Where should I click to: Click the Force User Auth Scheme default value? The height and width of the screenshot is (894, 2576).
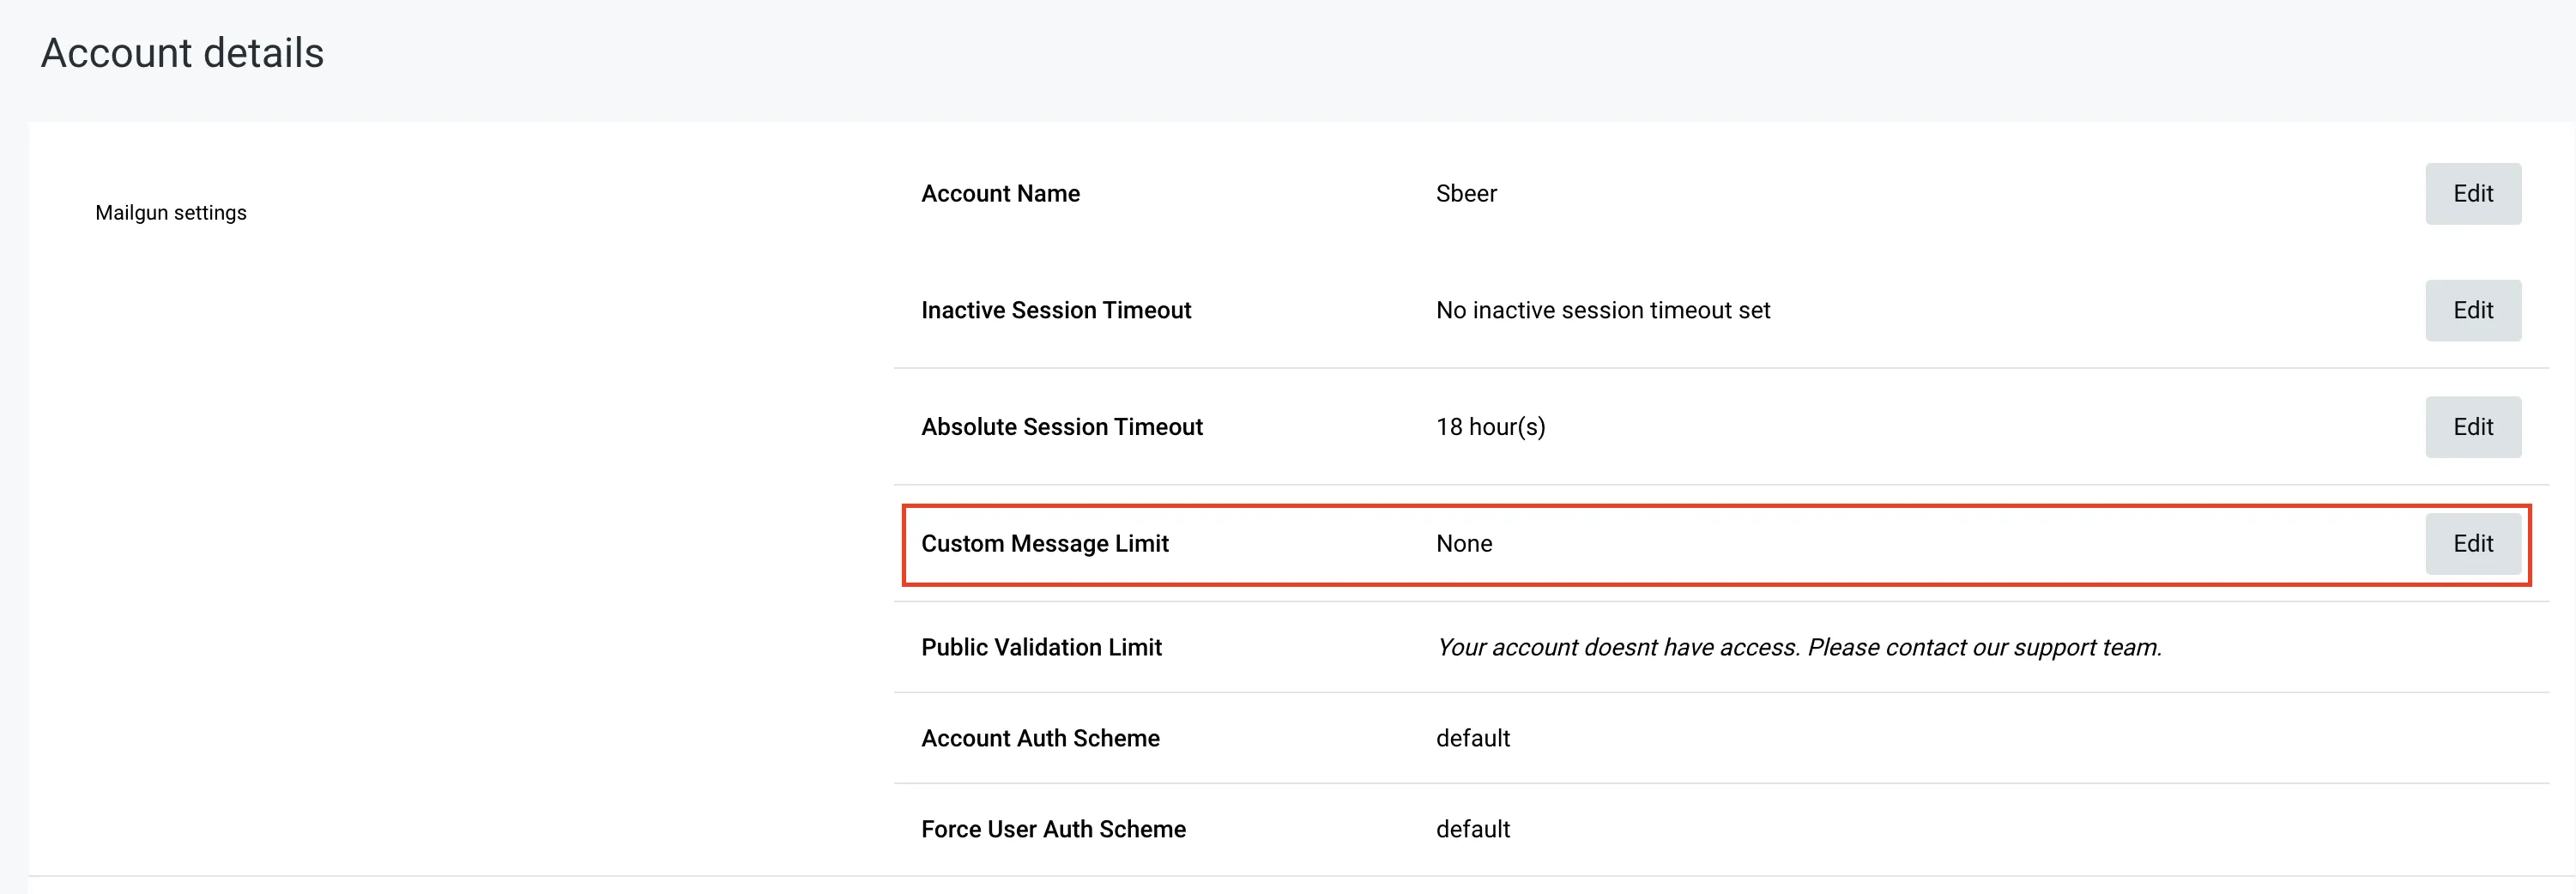point(1473,830)
